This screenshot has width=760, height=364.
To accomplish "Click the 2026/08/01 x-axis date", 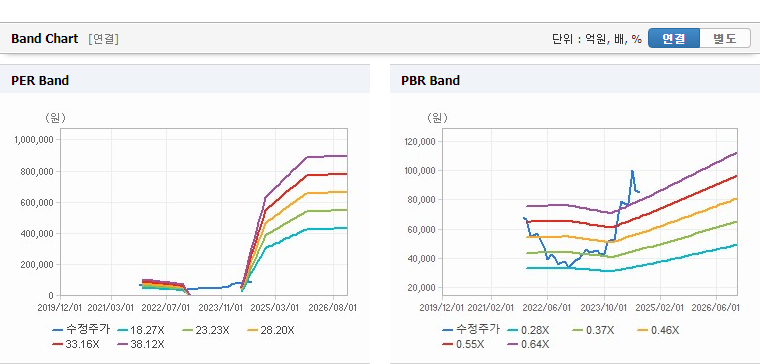I will [x=333, y=308].
